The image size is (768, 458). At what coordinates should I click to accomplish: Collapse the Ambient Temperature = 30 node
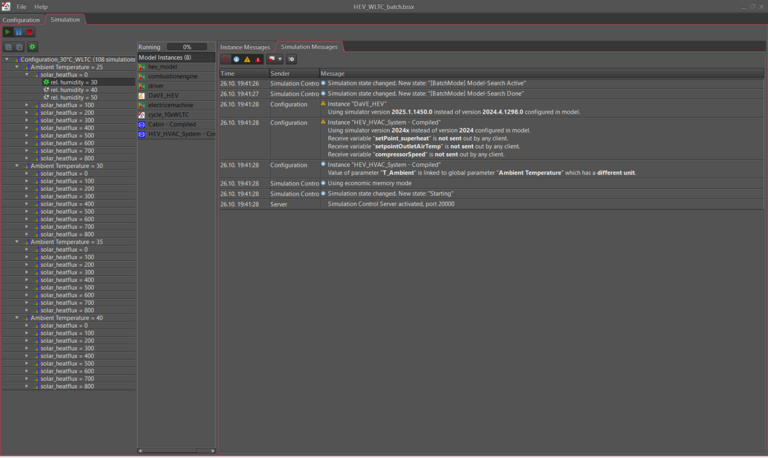(17, 166)
